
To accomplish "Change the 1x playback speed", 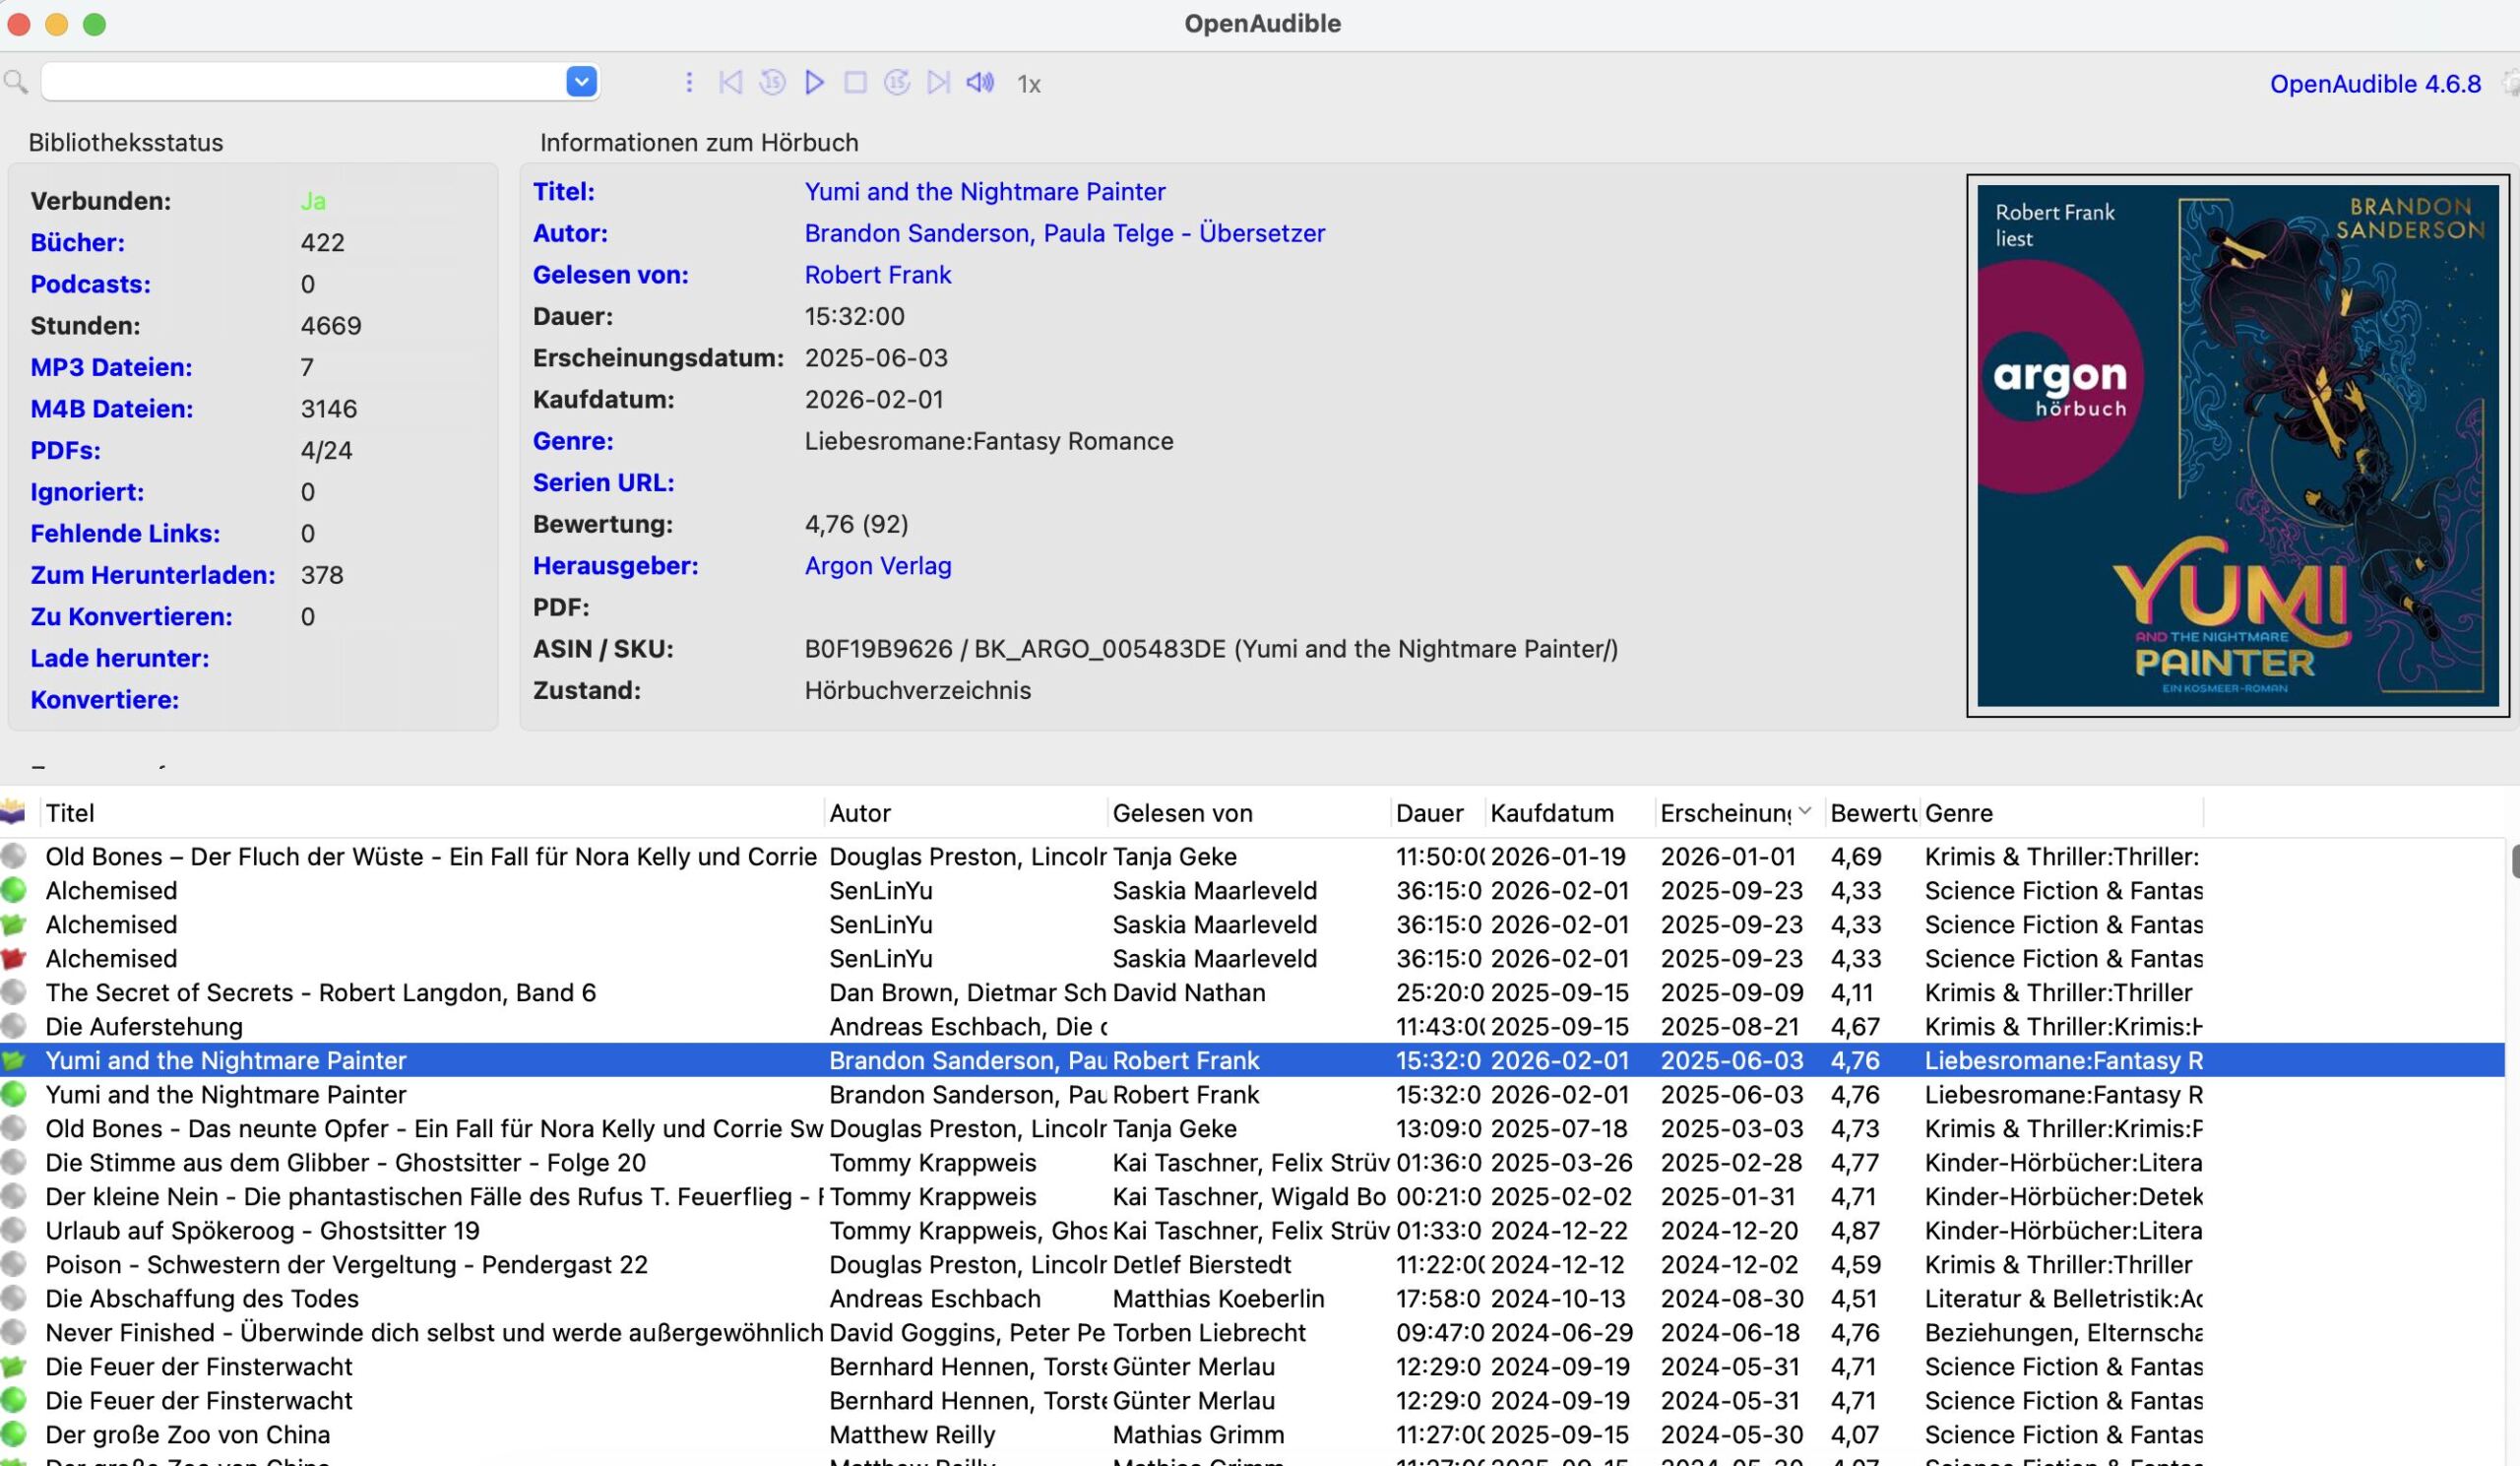I will (1029, 85).
